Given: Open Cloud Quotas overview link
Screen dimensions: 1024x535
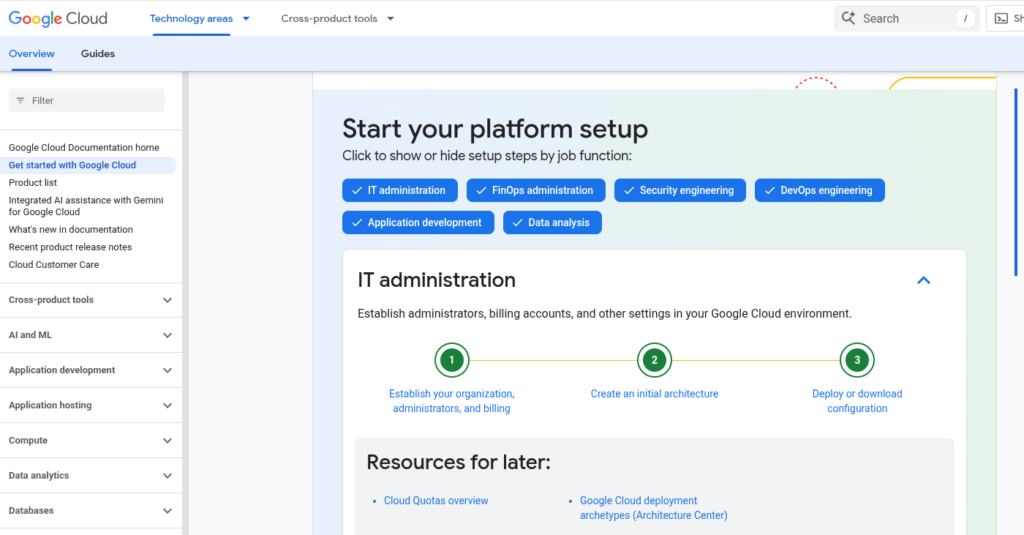Looking at the screenshot, I should 436,500.
